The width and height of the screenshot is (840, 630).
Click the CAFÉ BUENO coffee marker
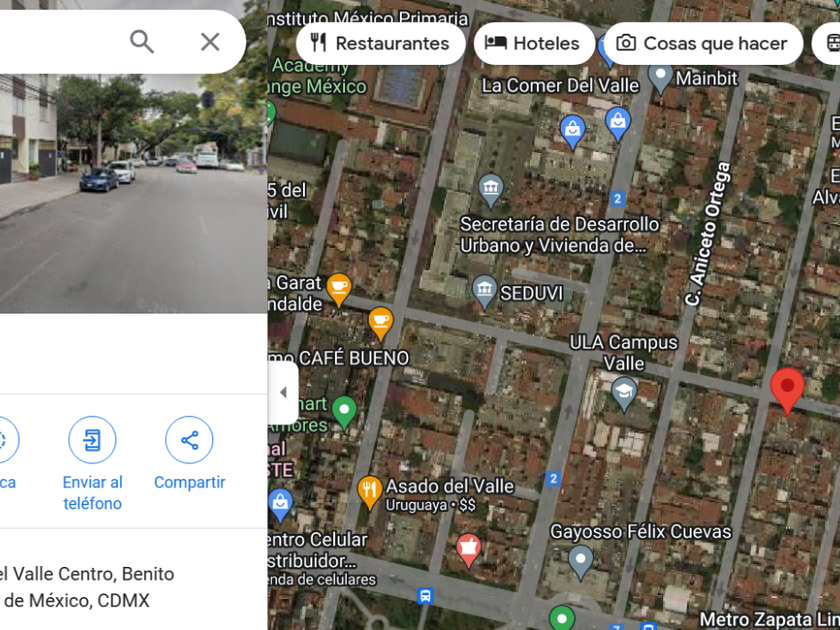click(x=380, y=324)
